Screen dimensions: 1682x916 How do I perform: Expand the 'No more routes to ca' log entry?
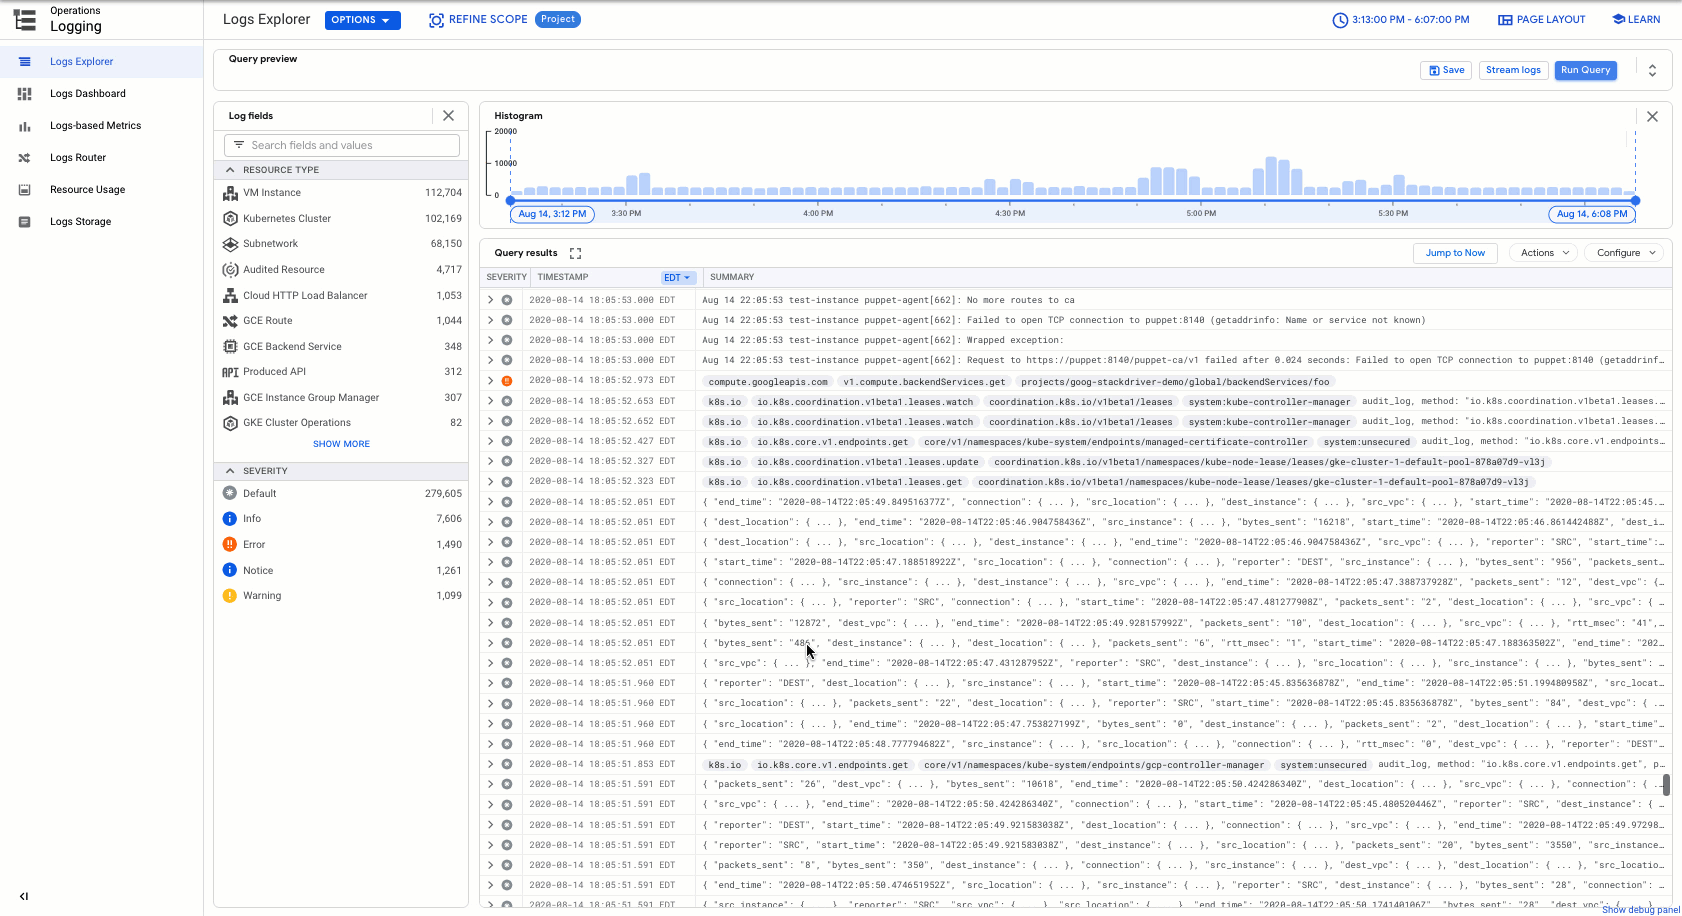490,300
